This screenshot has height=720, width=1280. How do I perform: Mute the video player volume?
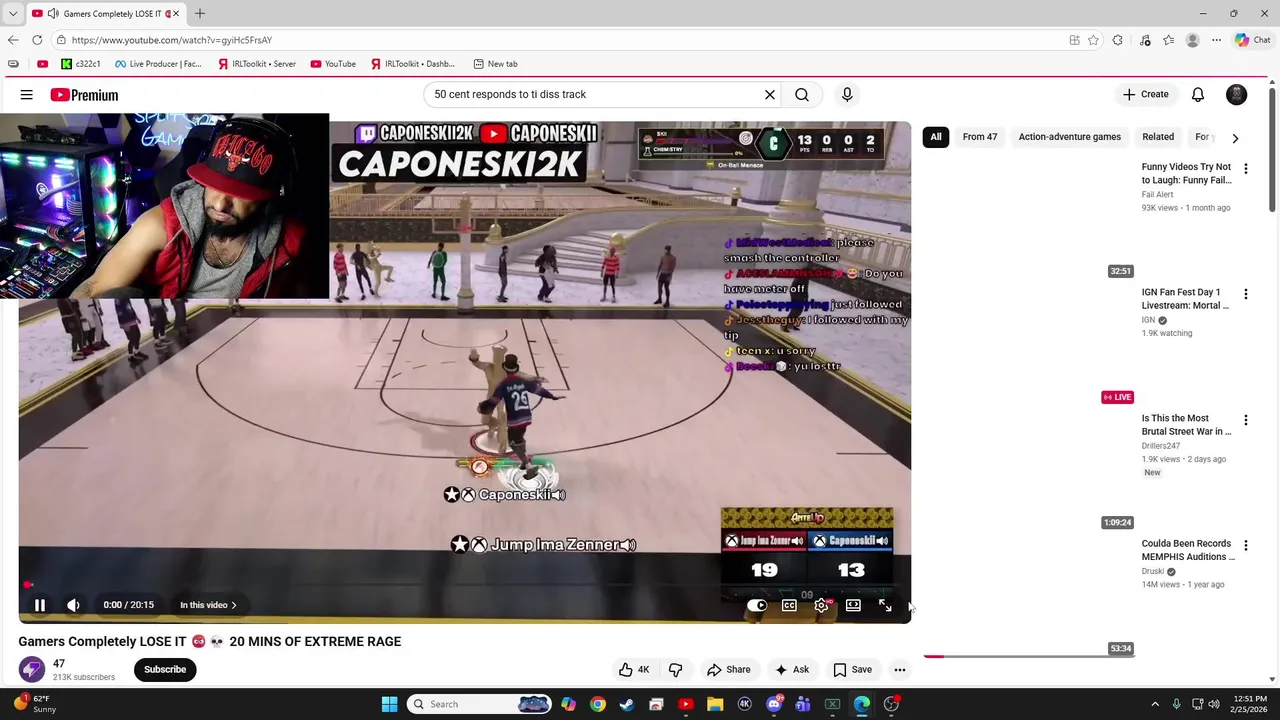point(73,605)
